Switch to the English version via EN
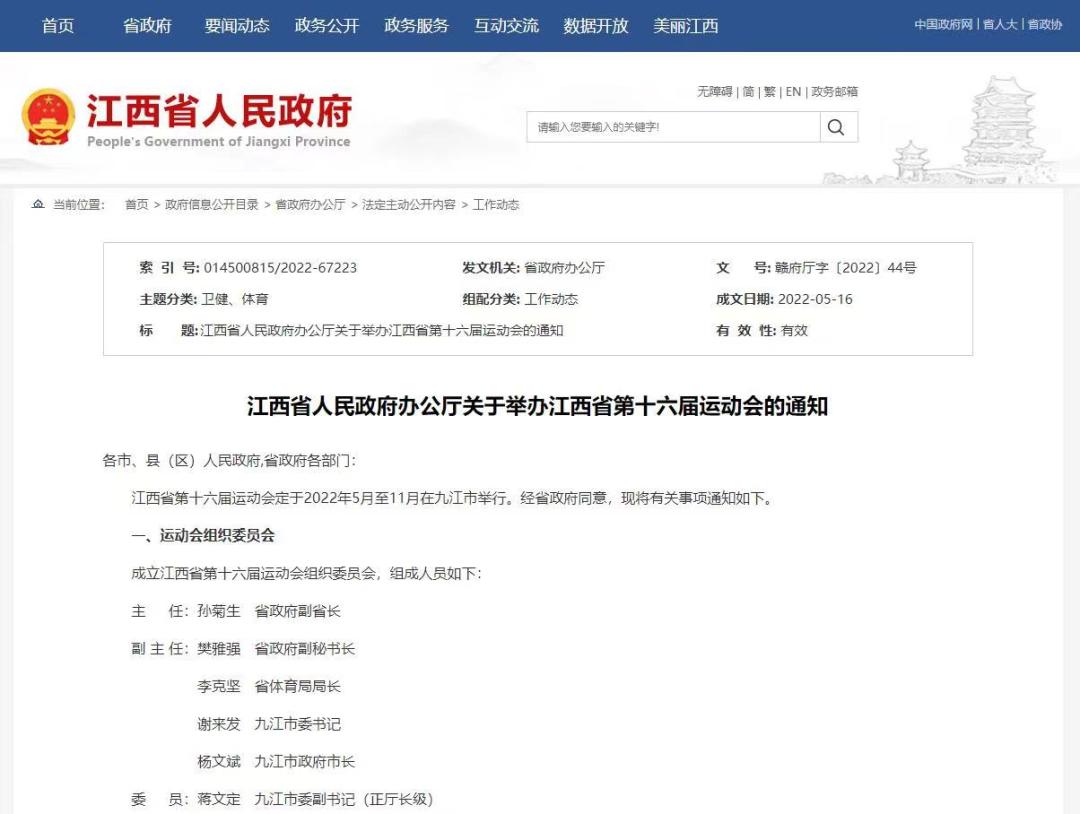The image size is (1080, 814). 794,91
